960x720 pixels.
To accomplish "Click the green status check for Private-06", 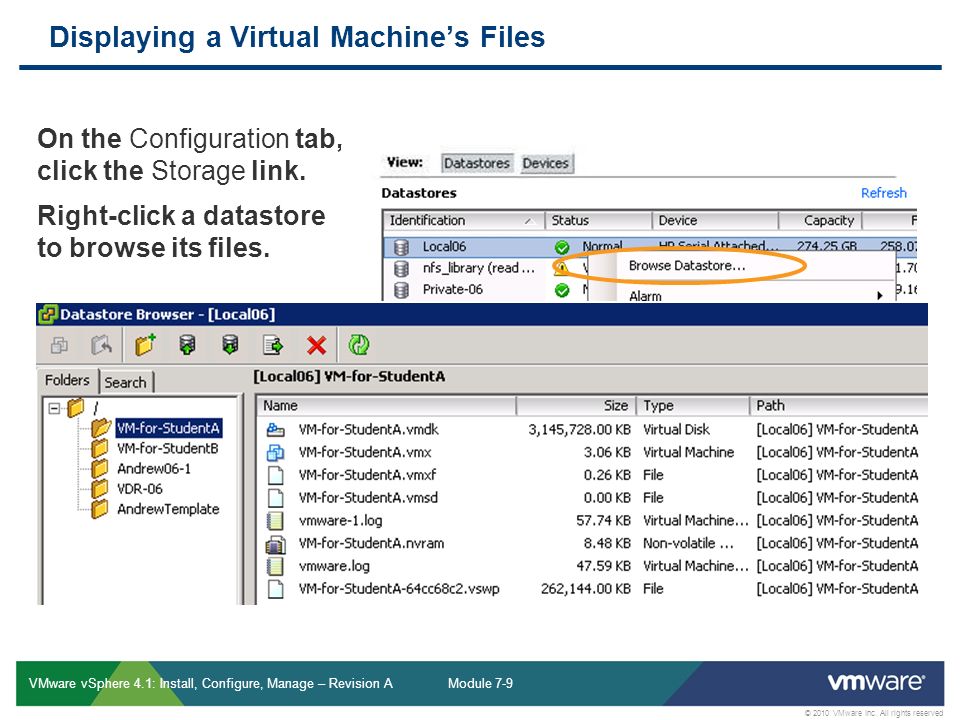I will pos(561,290).
